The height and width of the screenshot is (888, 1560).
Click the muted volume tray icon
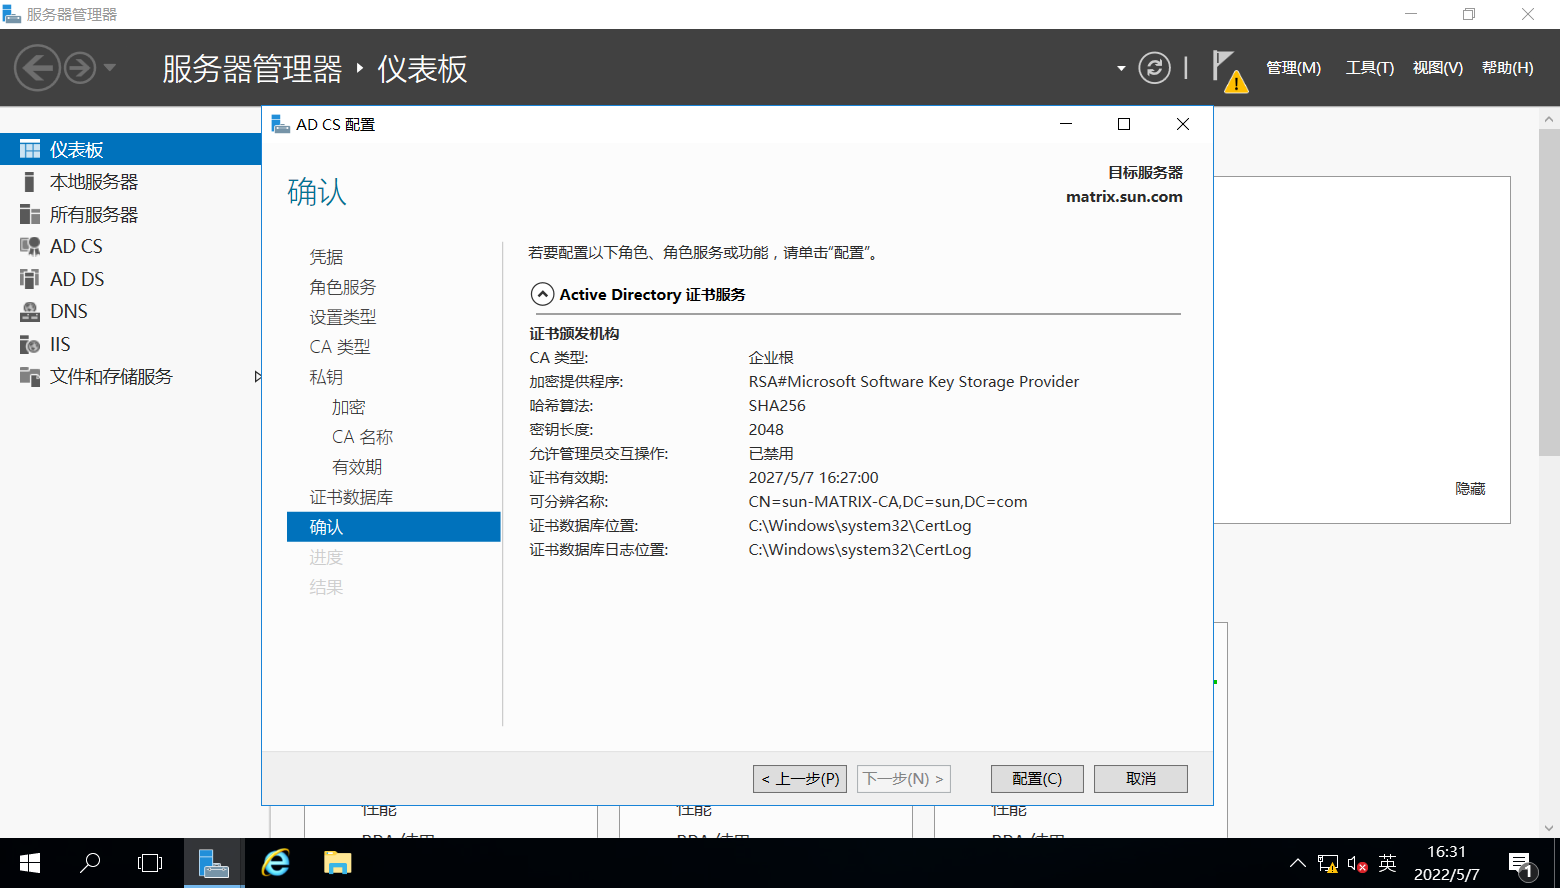pos(1357,864)
